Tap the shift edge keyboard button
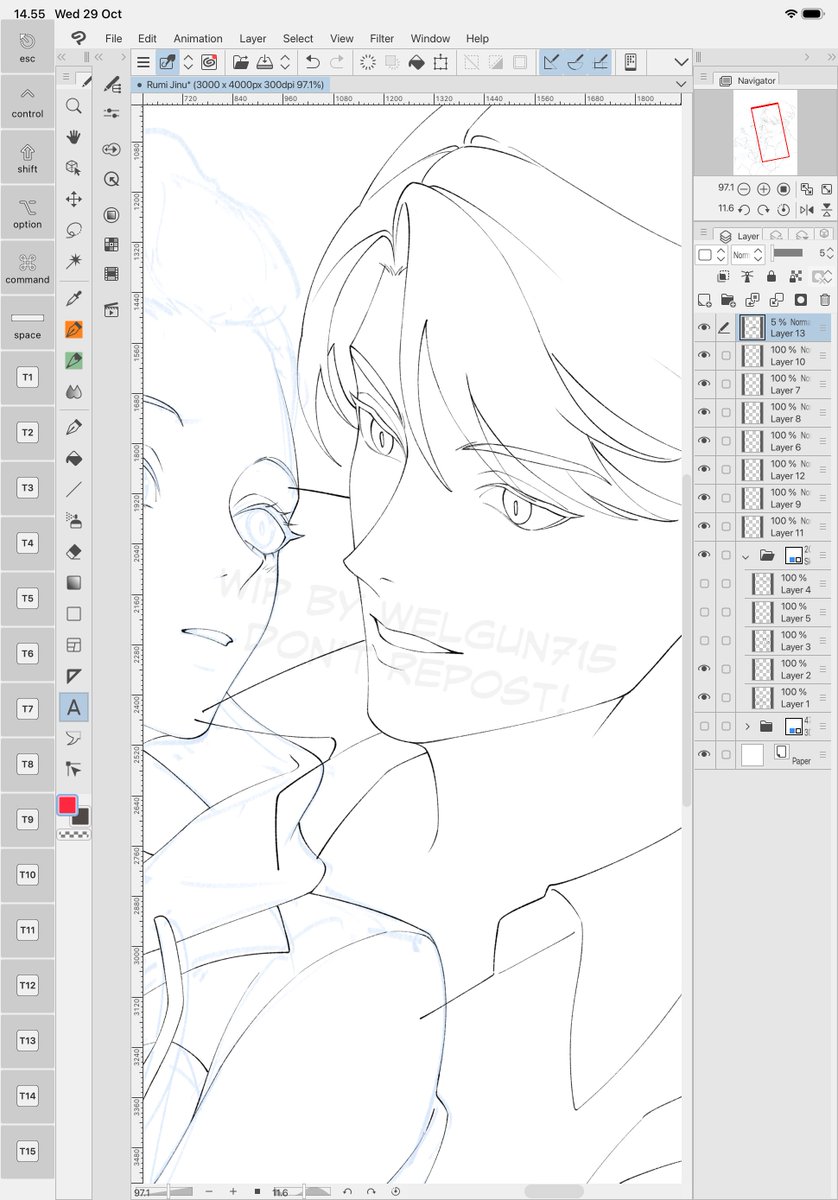This screenshot has width=838, height=1200. click(27, 157)
